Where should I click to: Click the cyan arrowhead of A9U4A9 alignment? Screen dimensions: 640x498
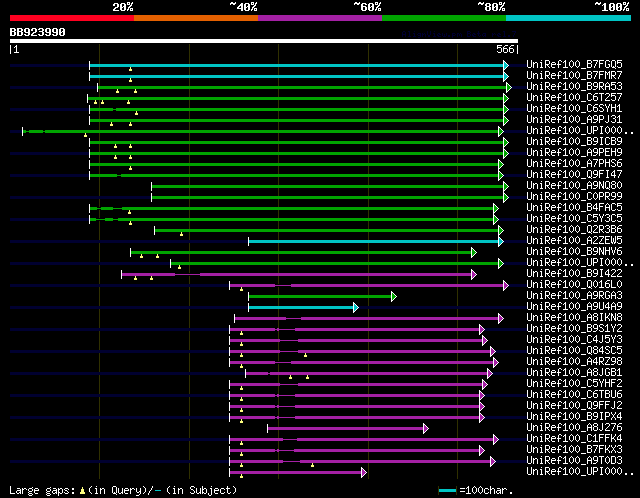[x=356, y=308]
